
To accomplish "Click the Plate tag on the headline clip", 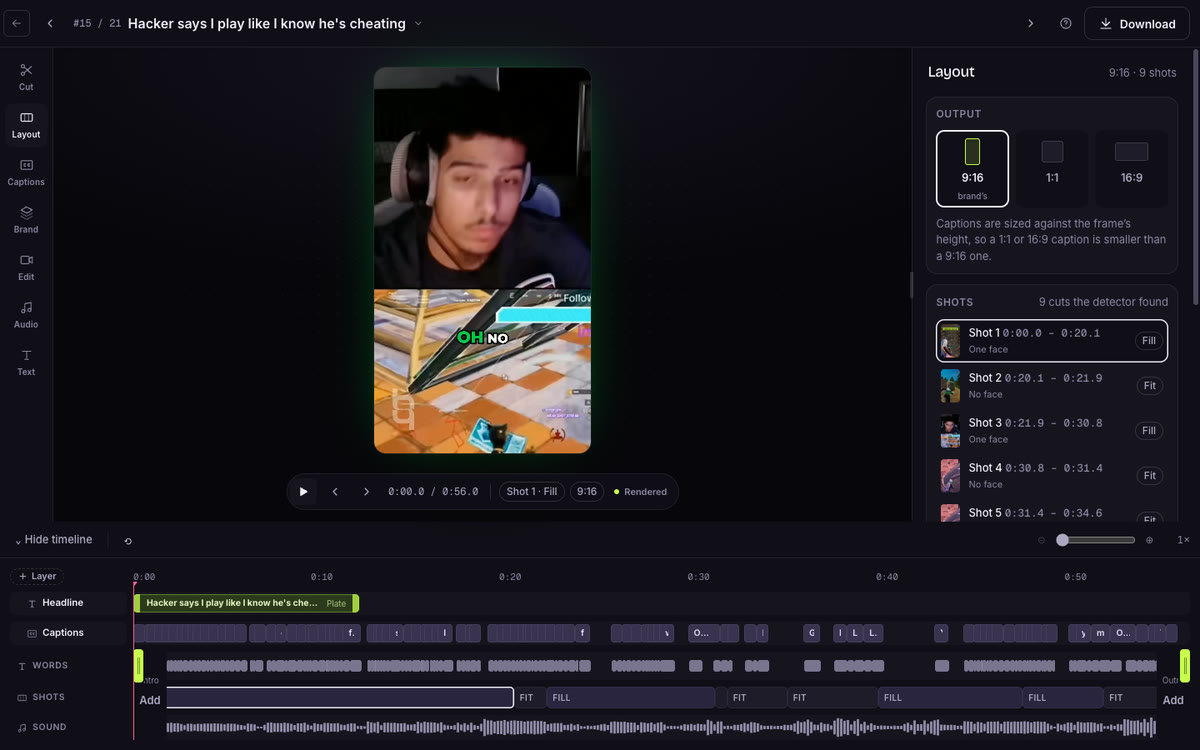I will (x=336, y=603).
